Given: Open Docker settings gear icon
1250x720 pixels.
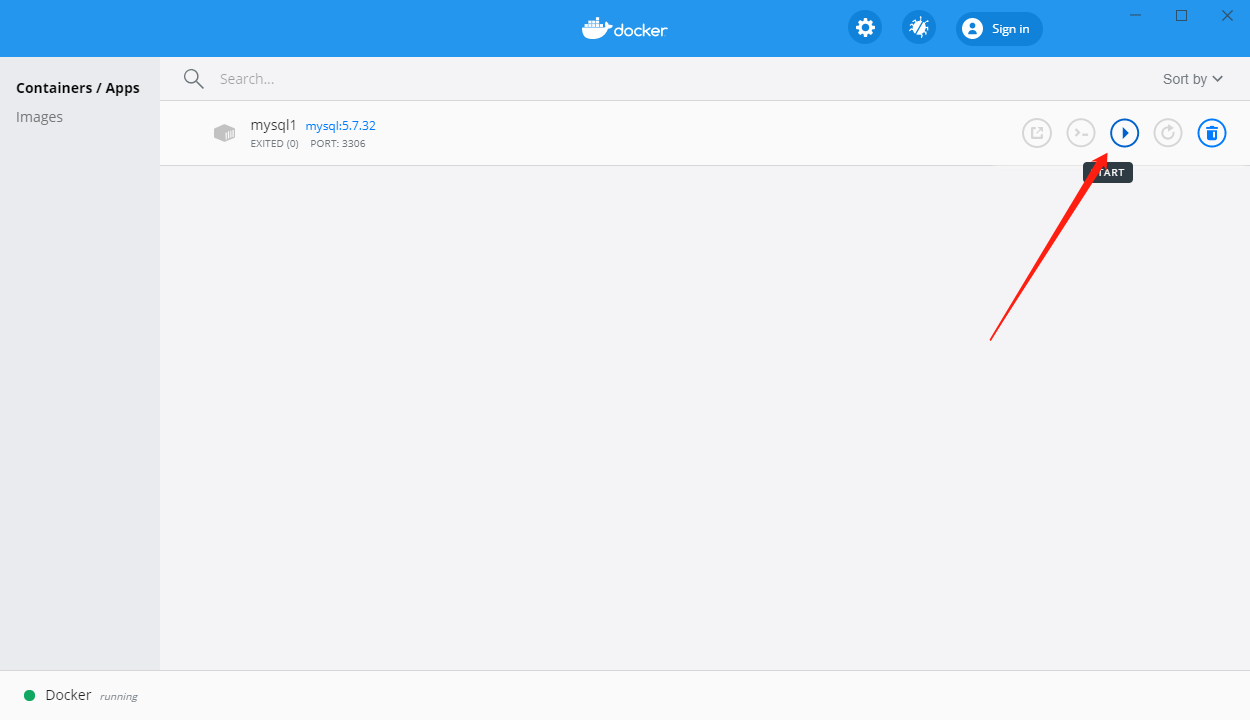Looking at the screenshot, I should click(865, 28).
